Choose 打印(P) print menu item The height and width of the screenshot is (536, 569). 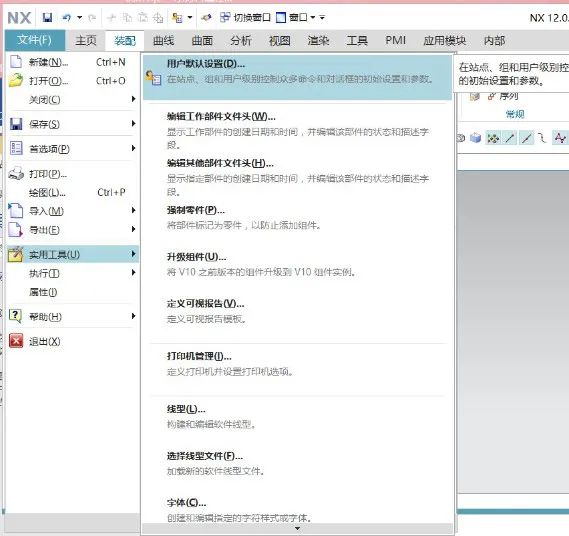pyautogui.click(x=72, y=174)
